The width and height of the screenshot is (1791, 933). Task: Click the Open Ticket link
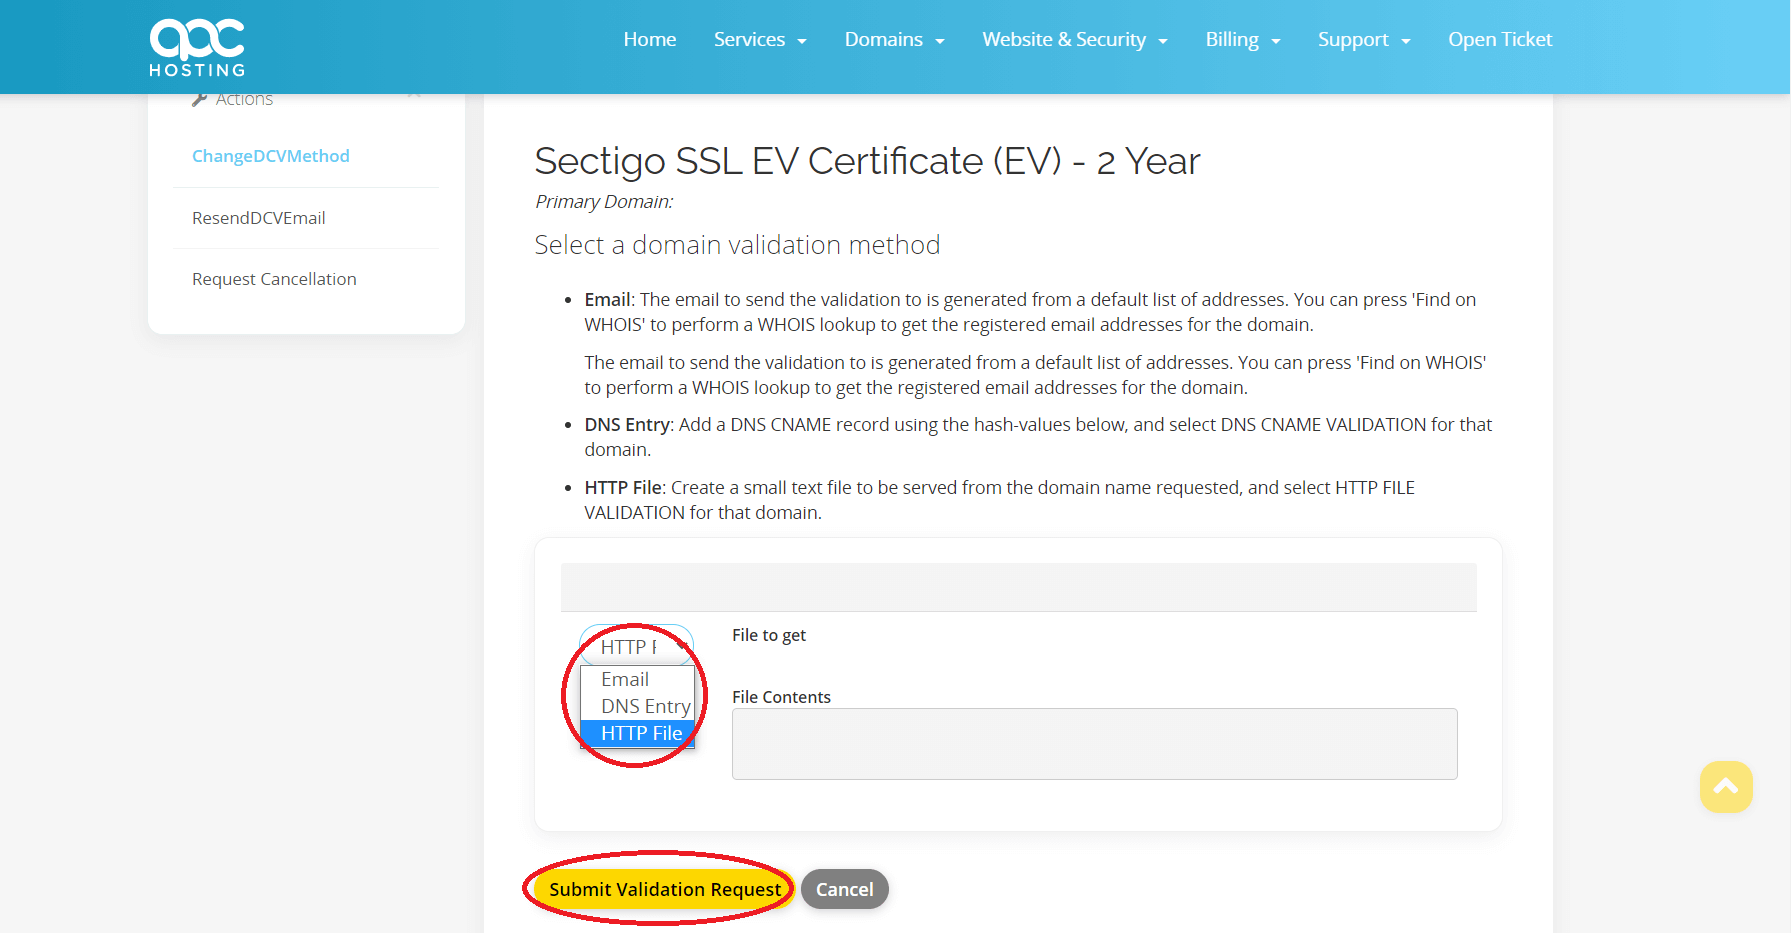coord(1500,39)
